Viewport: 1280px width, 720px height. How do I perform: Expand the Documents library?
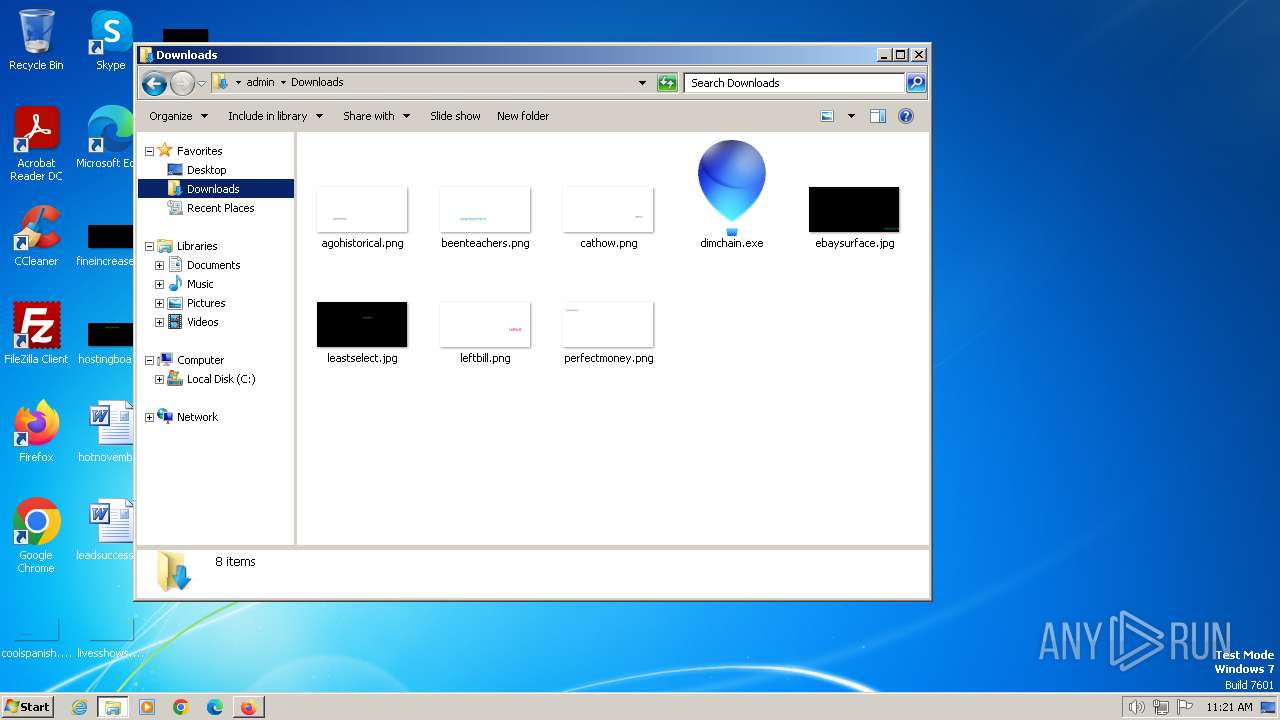click(x=159, y=266)
